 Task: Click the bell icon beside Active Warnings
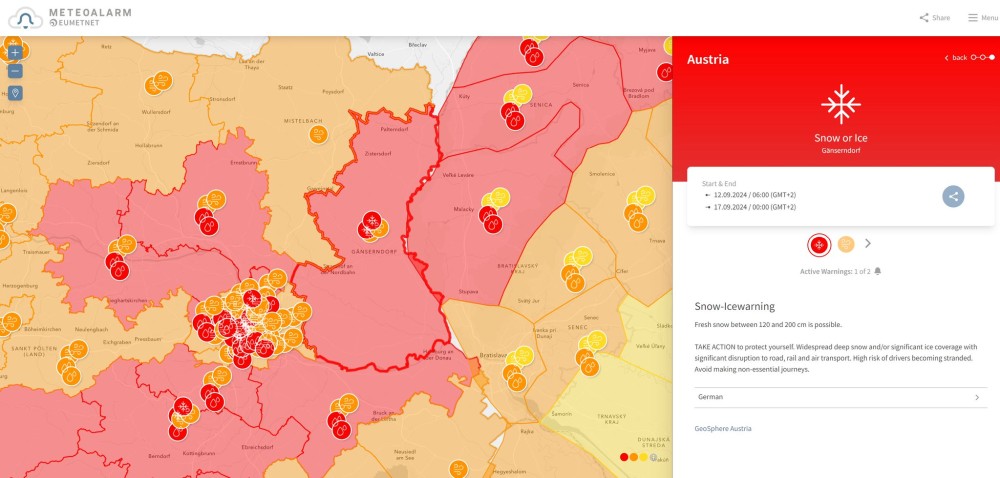coord(878,271)
